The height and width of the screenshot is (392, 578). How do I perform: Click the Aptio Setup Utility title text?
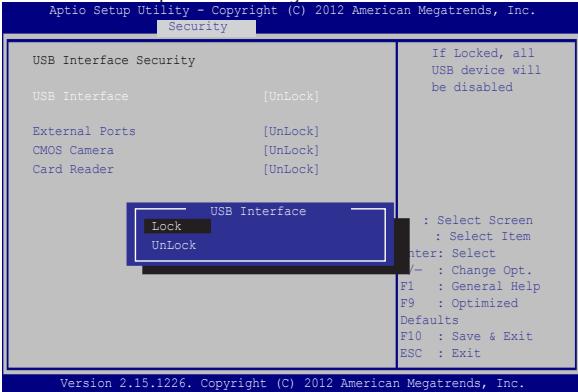[x=292, y=10]
